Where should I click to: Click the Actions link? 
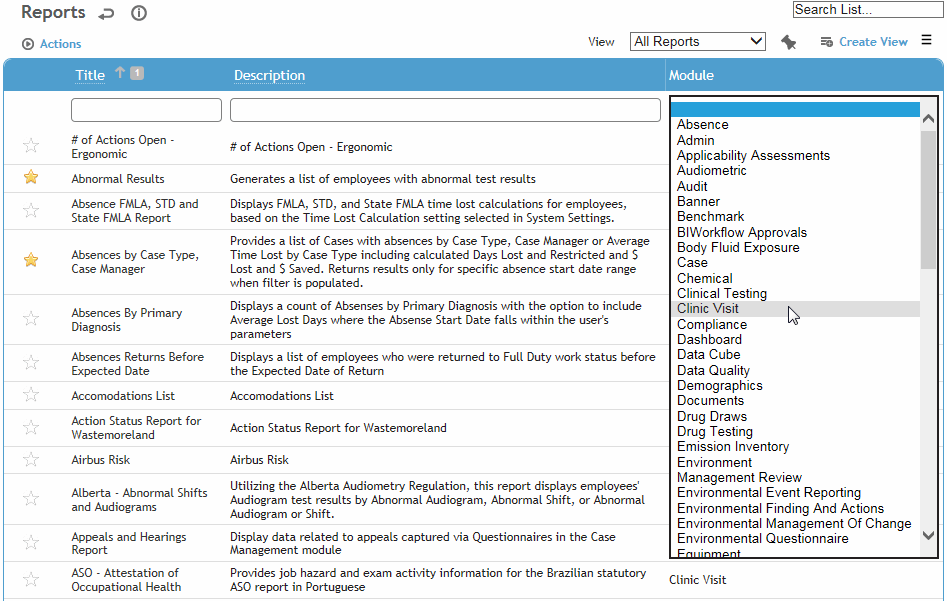click(x=60, y=44)
